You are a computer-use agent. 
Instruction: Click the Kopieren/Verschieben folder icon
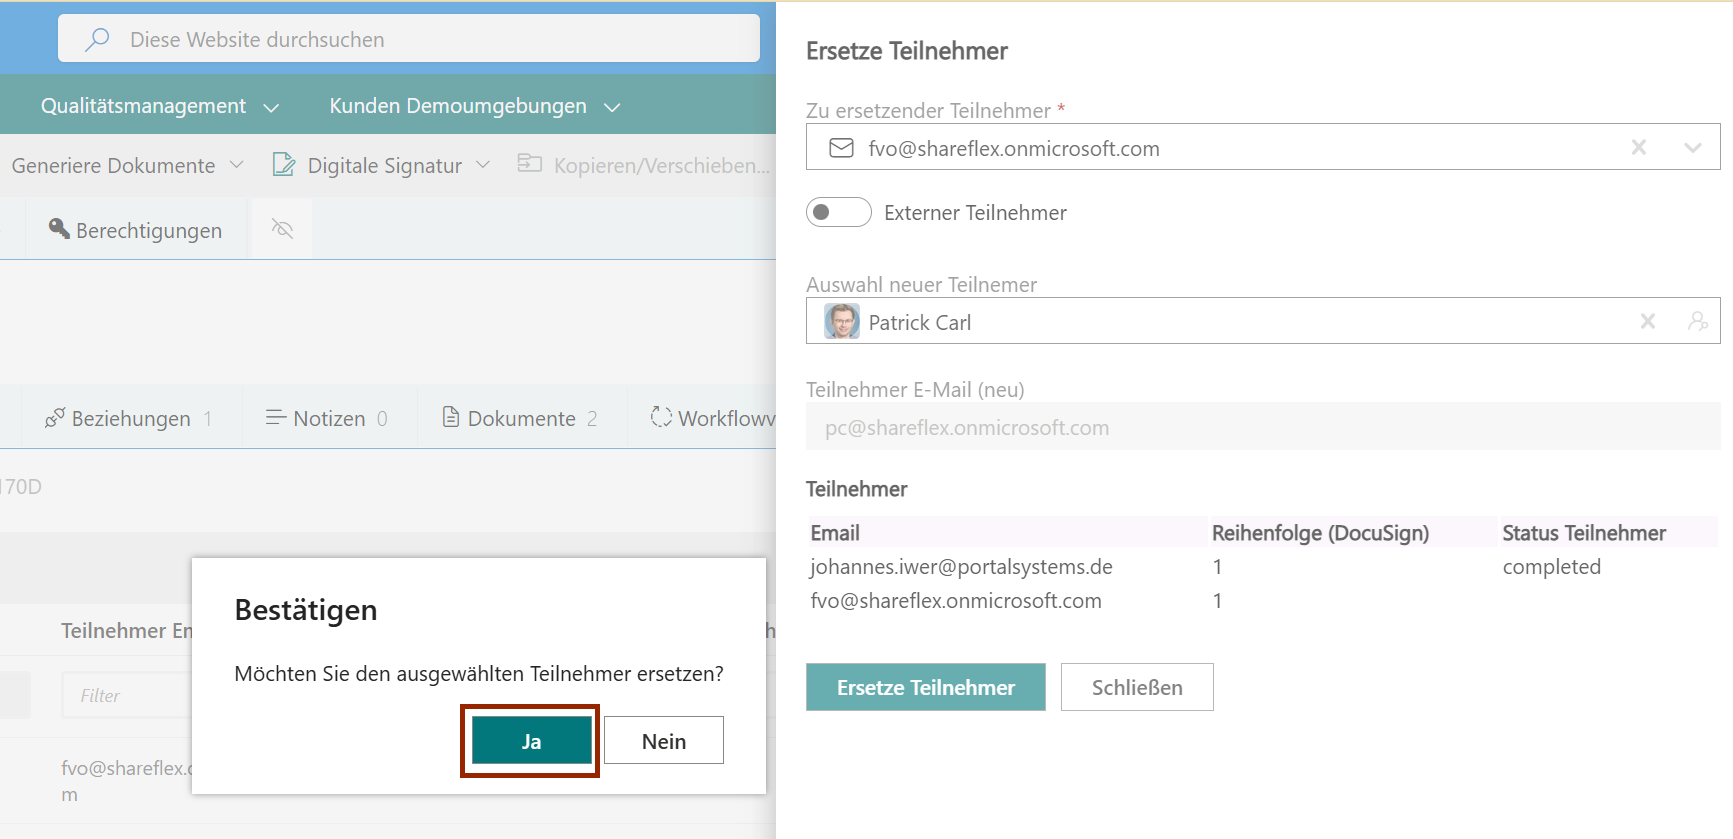click(529, 163)
